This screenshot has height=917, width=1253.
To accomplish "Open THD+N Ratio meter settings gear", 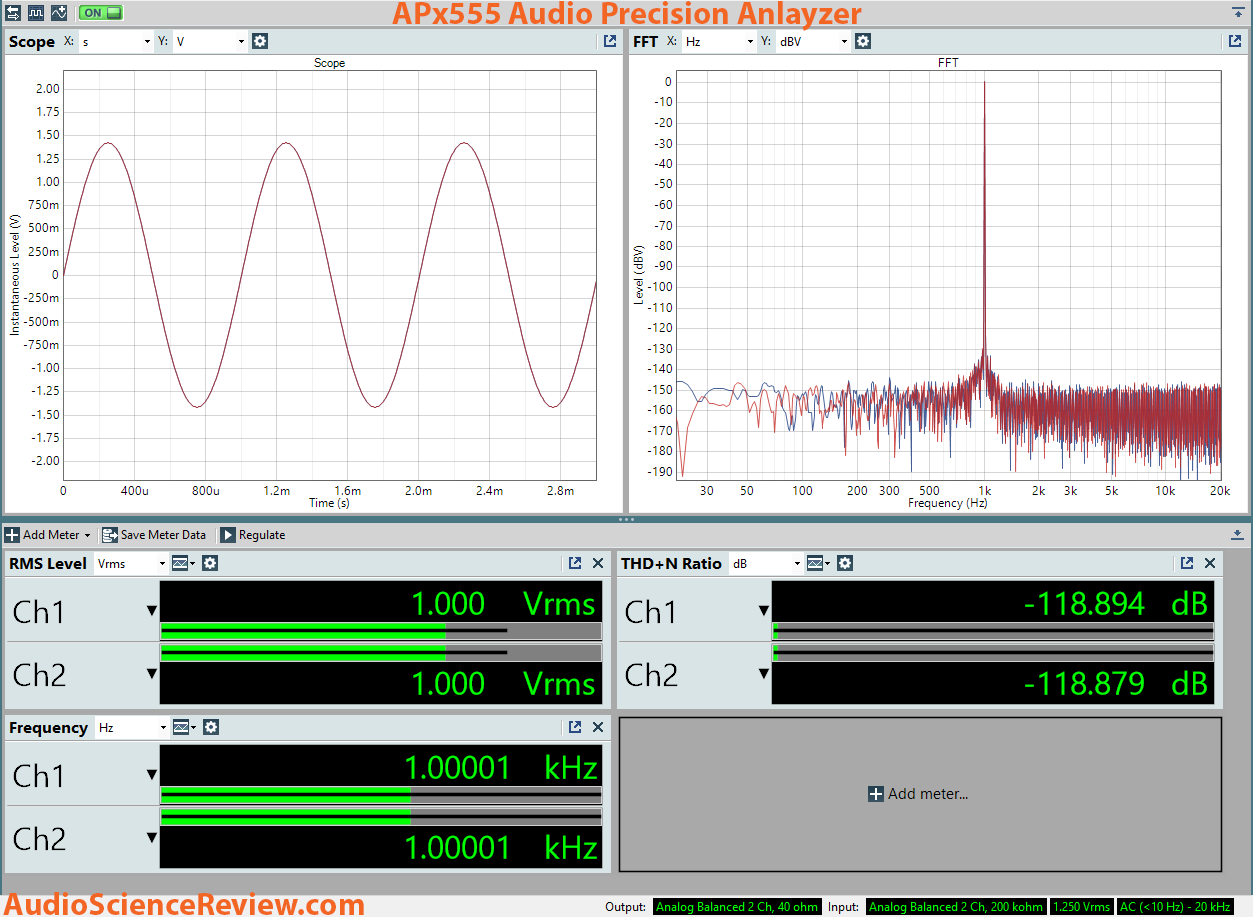I will 845,564.
